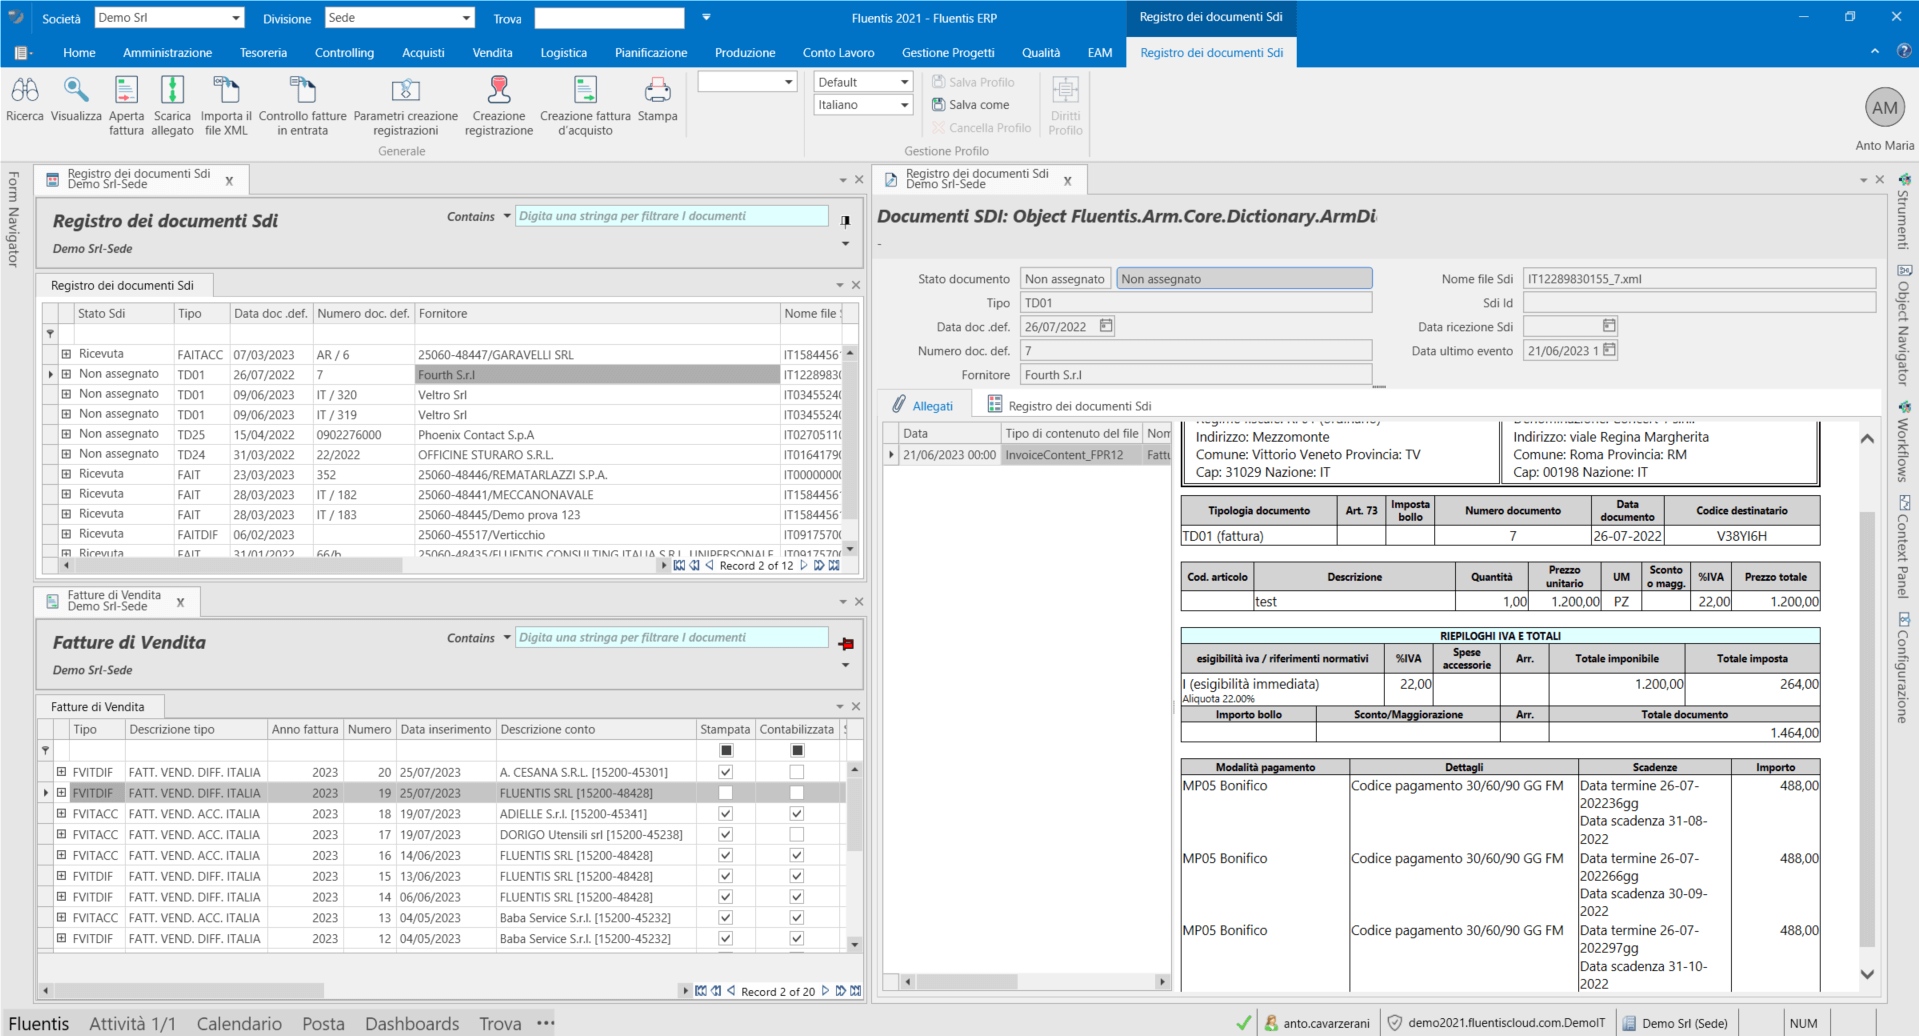The image size is (1919, 1036).
Task: Click the AM user avatar
Action: tap(1885, 108)
